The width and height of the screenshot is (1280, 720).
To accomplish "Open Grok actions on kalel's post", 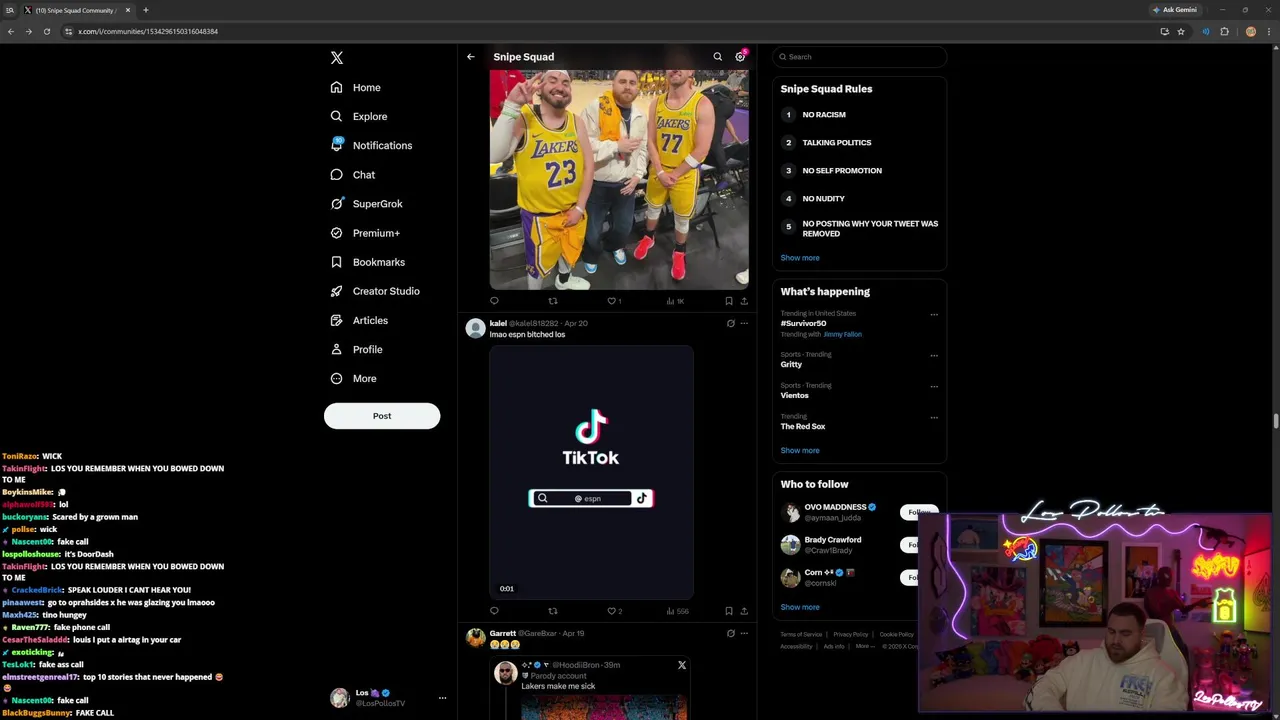I will point(730,324).
